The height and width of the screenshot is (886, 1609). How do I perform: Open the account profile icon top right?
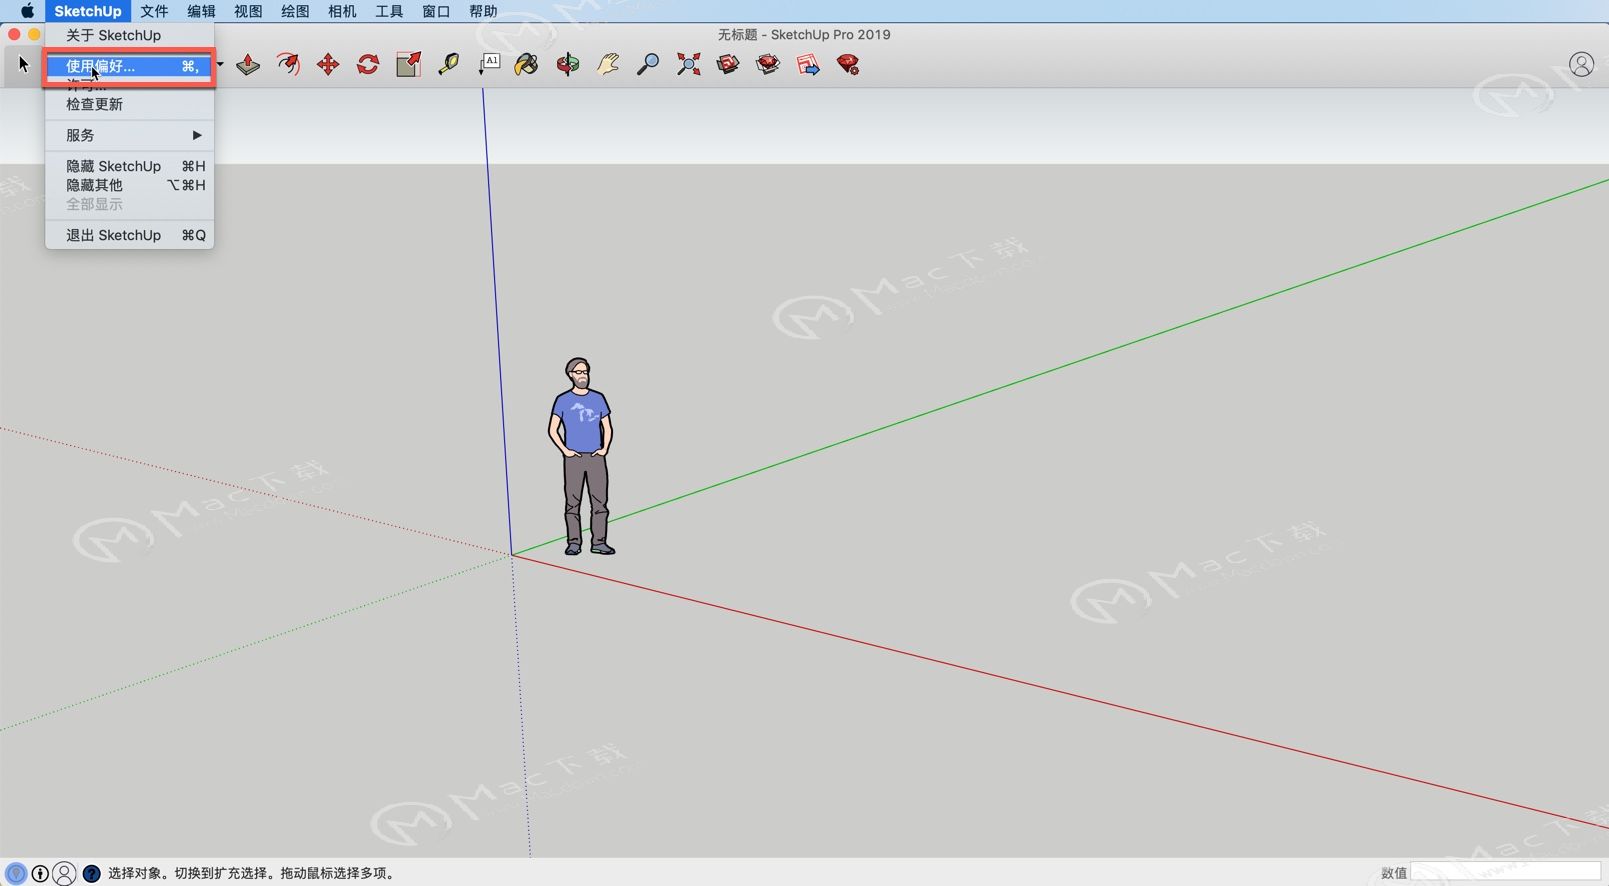pos(1581,65)
